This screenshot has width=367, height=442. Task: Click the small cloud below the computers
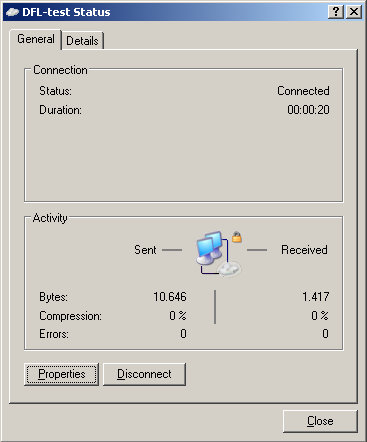pyautogui.click(x=229, y=269)
